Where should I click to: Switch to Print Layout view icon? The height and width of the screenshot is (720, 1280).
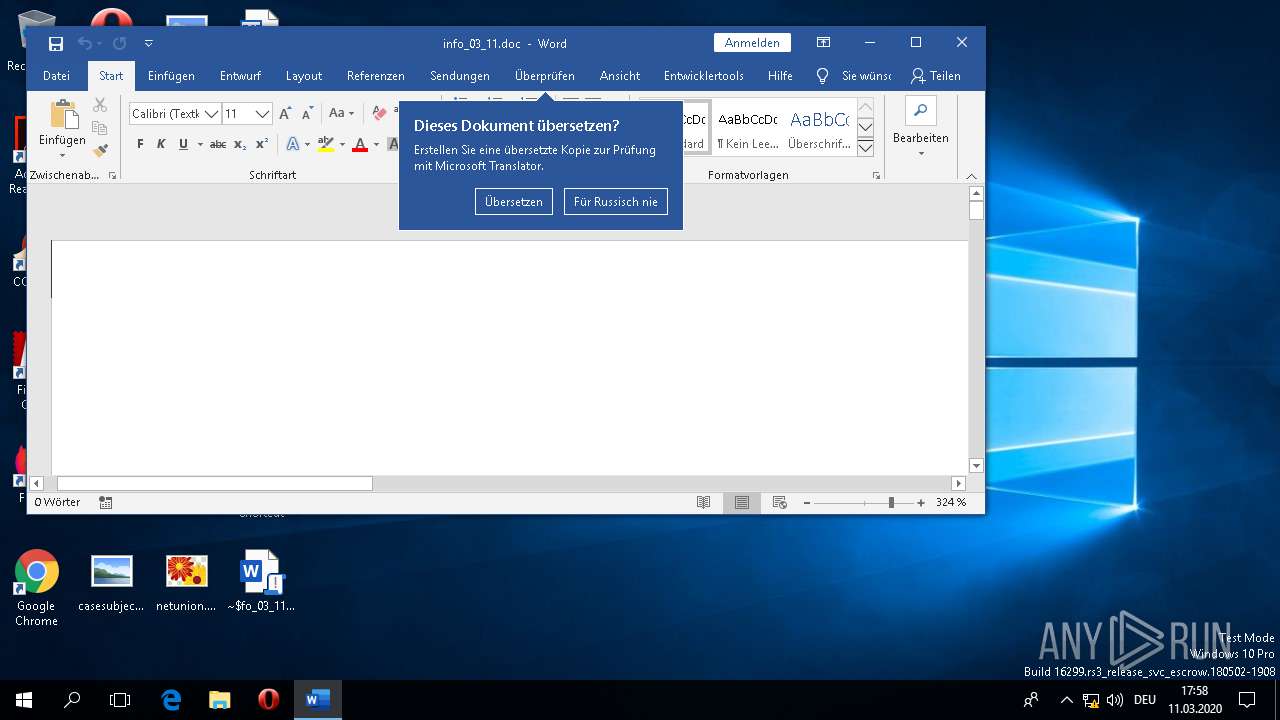pos(742,502)
